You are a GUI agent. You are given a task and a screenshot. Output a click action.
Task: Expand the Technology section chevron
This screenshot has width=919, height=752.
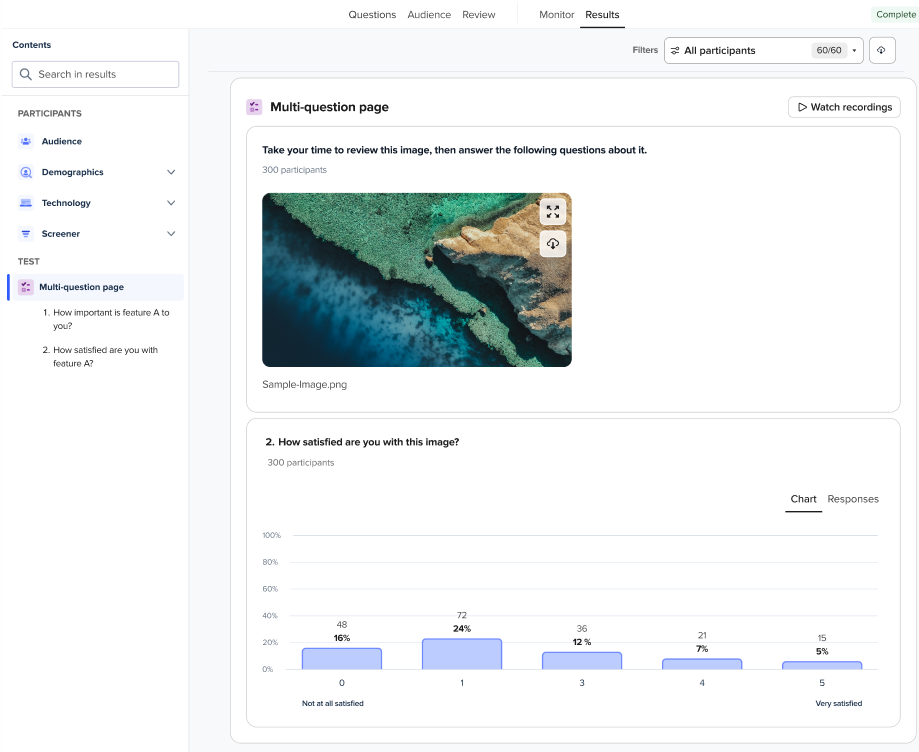pos(171,203)
